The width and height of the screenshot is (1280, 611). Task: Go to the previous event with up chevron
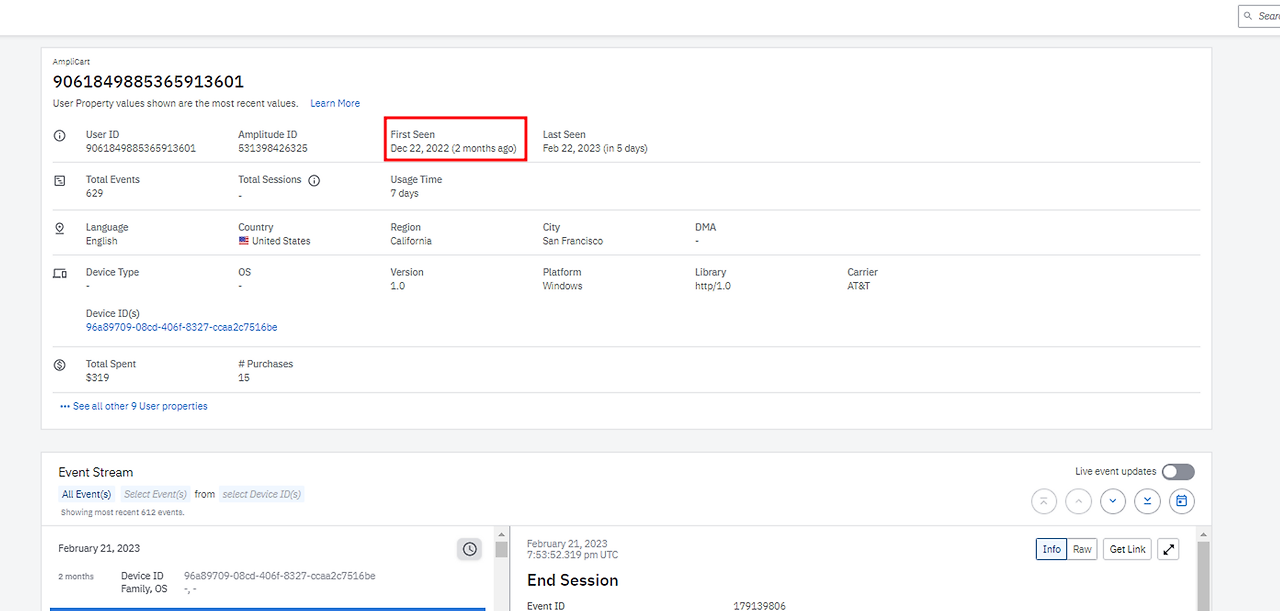tap(1078, 501)
